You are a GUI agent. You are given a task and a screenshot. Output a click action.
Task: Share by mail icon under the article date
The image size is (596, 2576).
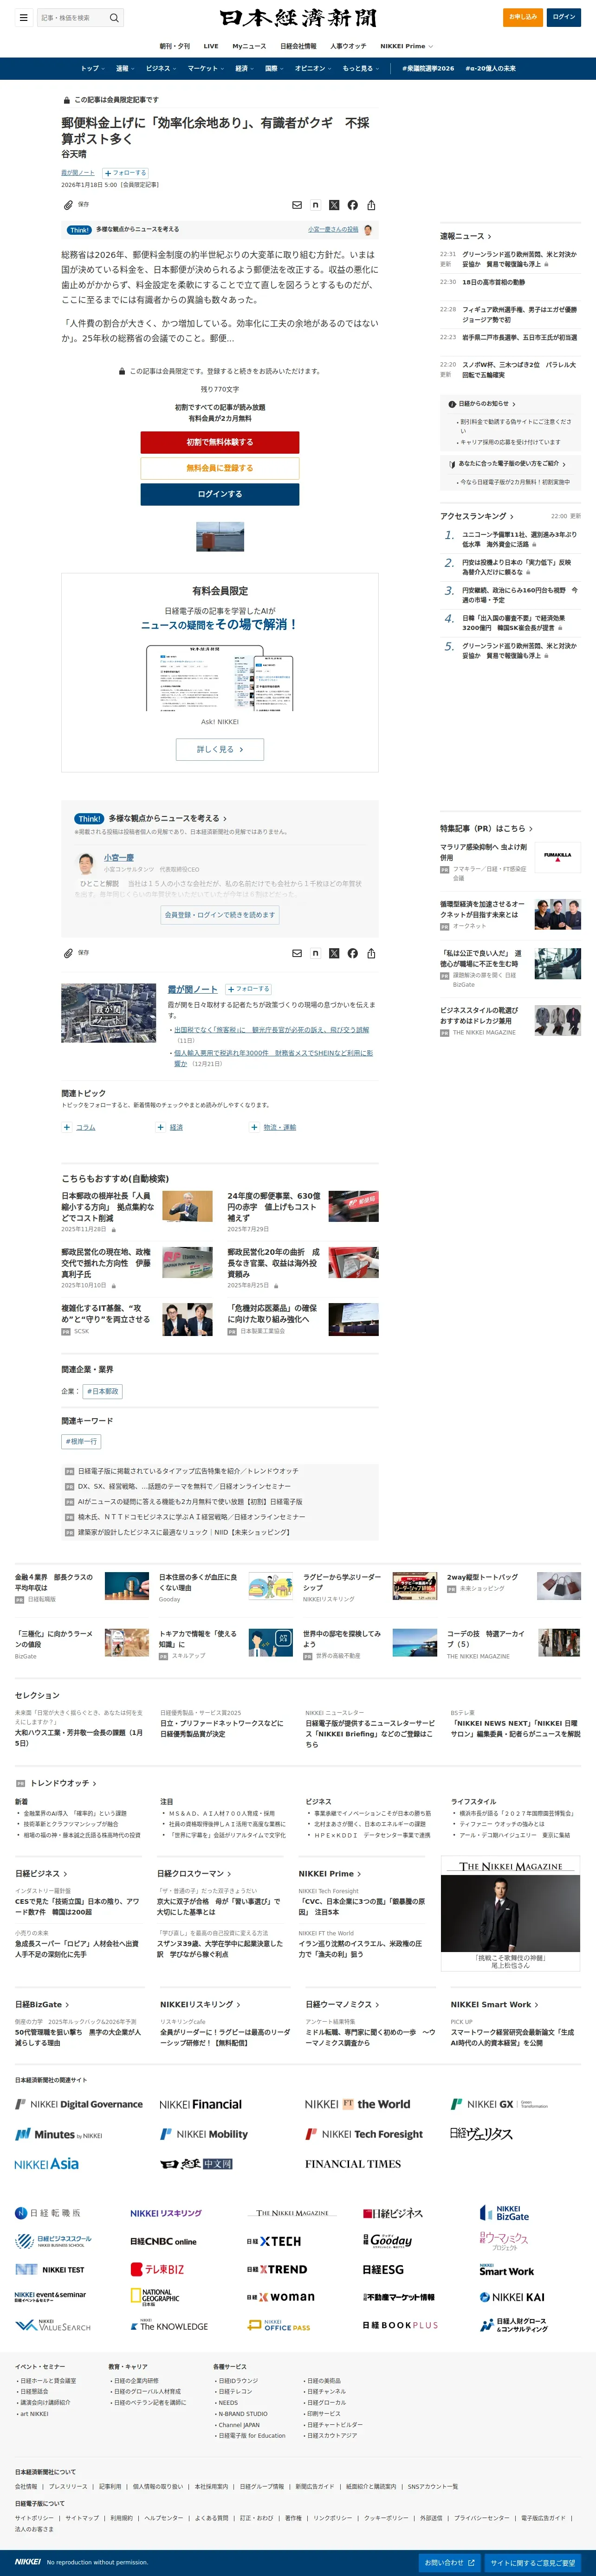pyautogui.click(x=297, y=205)
